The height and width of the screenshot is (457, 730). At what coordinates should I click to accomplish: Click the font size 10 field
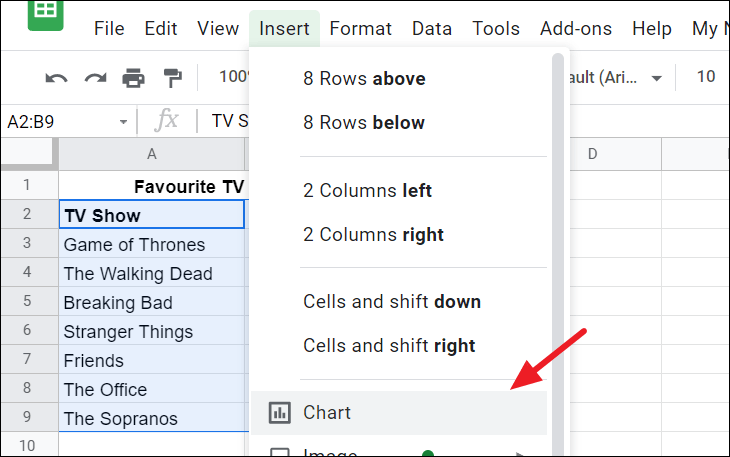pos(706,77)
